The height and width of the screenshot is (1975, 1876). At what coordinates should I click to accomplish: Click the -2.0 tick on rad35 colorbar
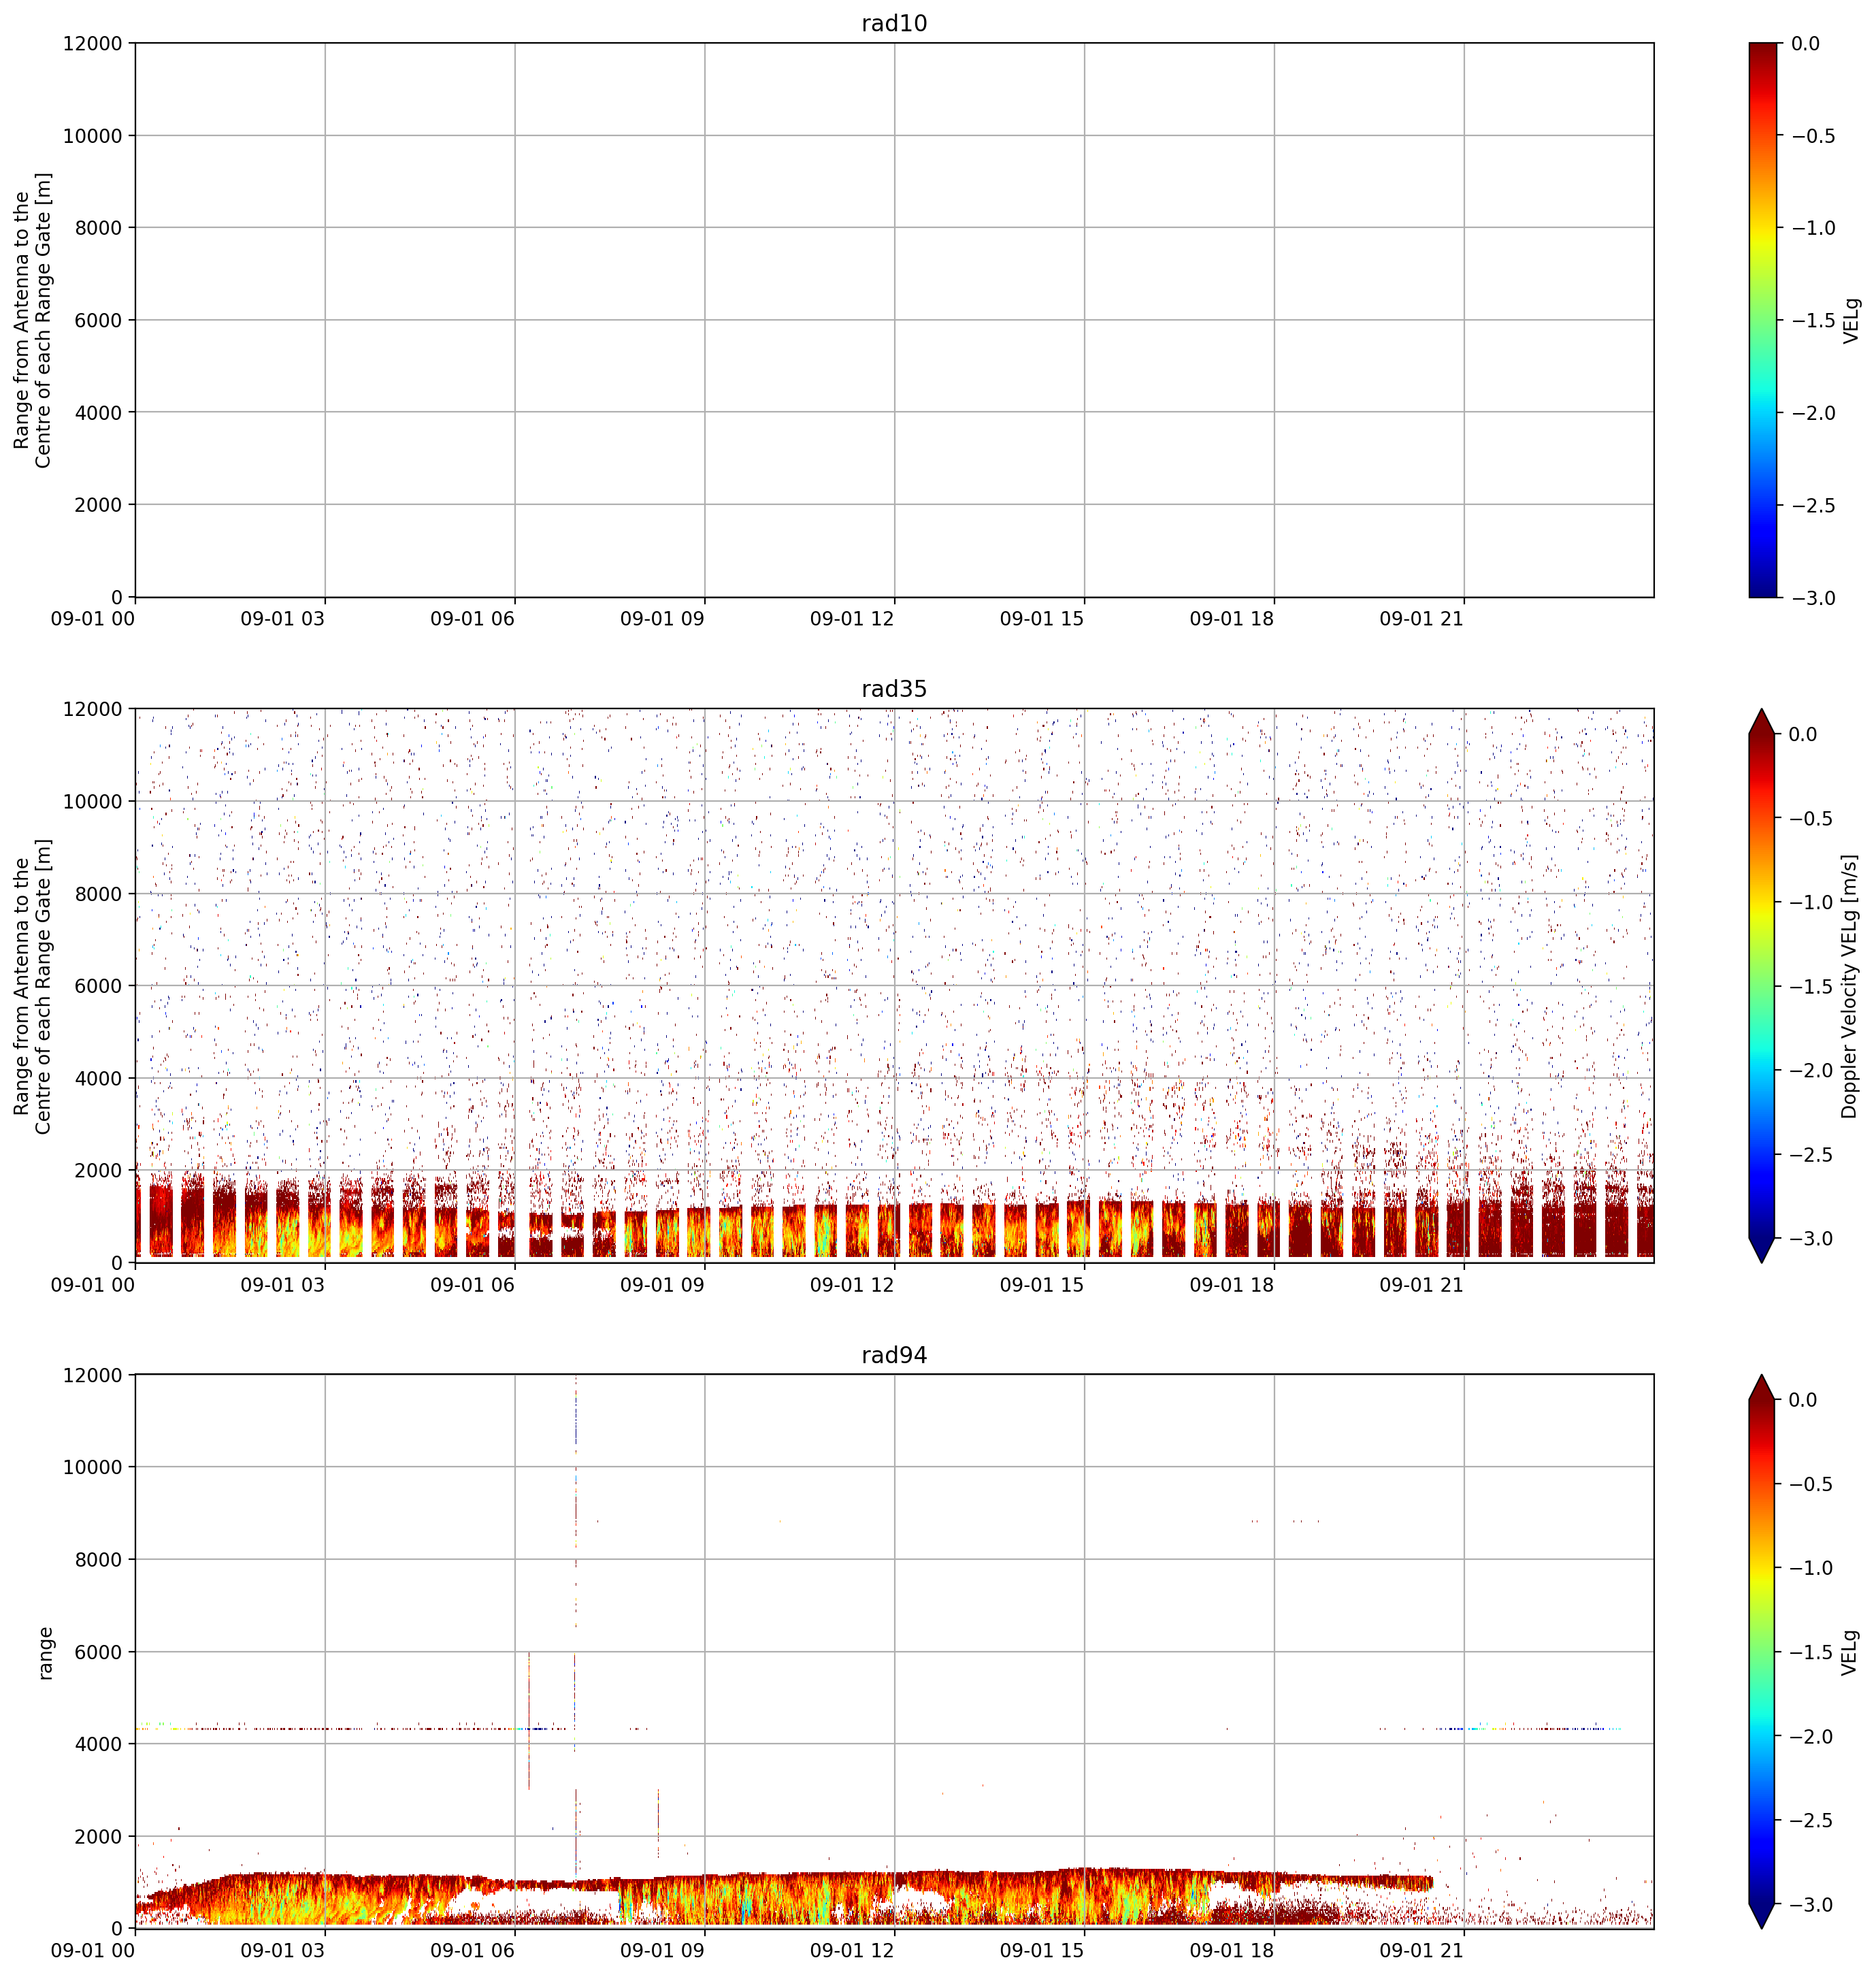point(1812,1071)
